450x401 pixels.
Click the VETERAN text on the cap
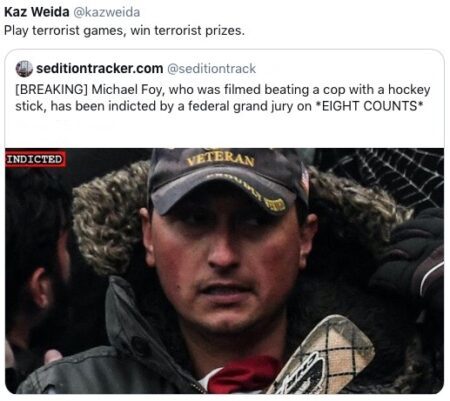click(x=221, y=160)
